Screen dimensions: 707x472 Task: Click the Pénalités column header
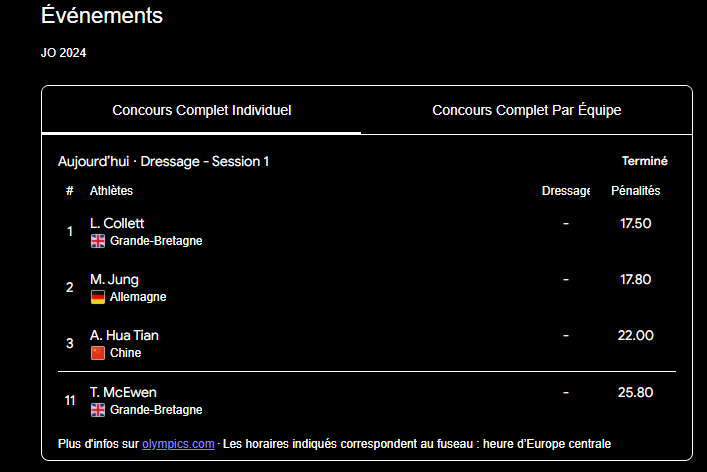coord(635,191)
